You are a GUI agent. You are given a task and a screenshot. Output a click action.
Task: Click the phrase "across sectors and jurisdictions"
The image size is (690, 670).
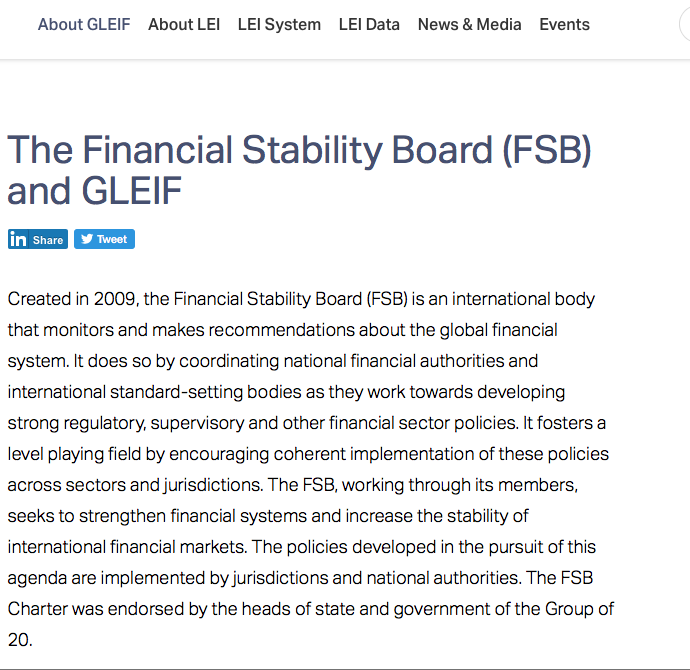coord(123,485)
